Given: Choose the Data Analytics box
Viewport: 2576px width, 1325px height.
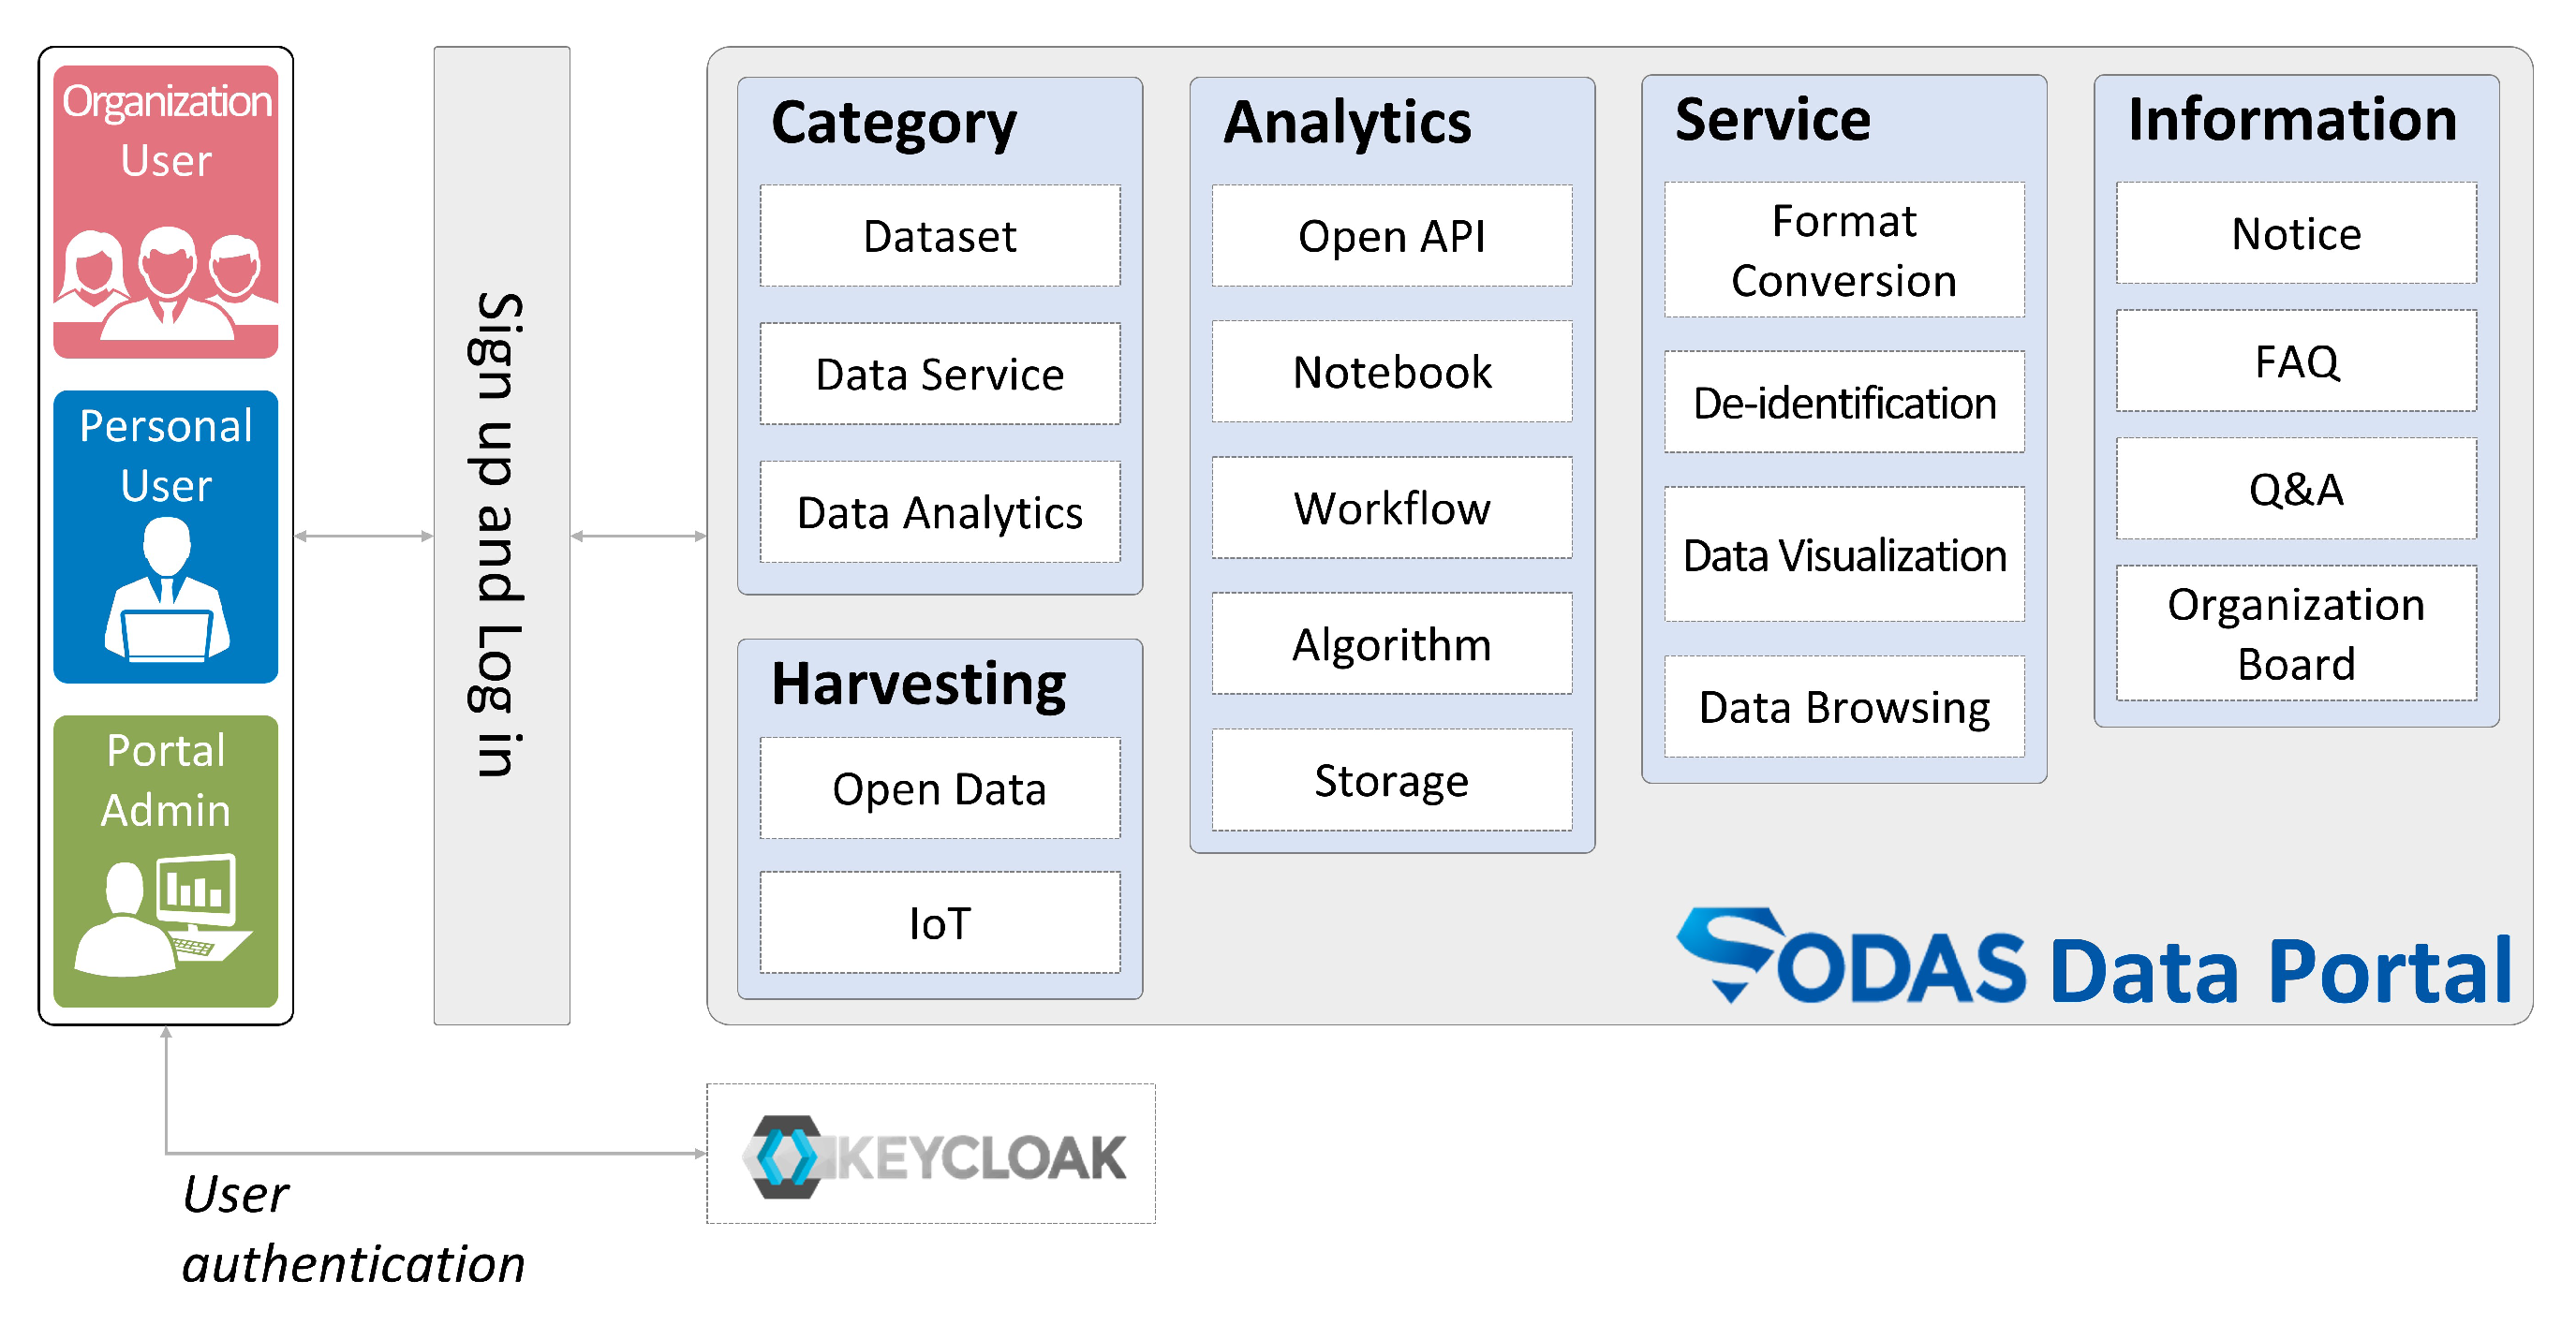Looking at the screenshot, I should pyautogui.click(x=939, y=512).
